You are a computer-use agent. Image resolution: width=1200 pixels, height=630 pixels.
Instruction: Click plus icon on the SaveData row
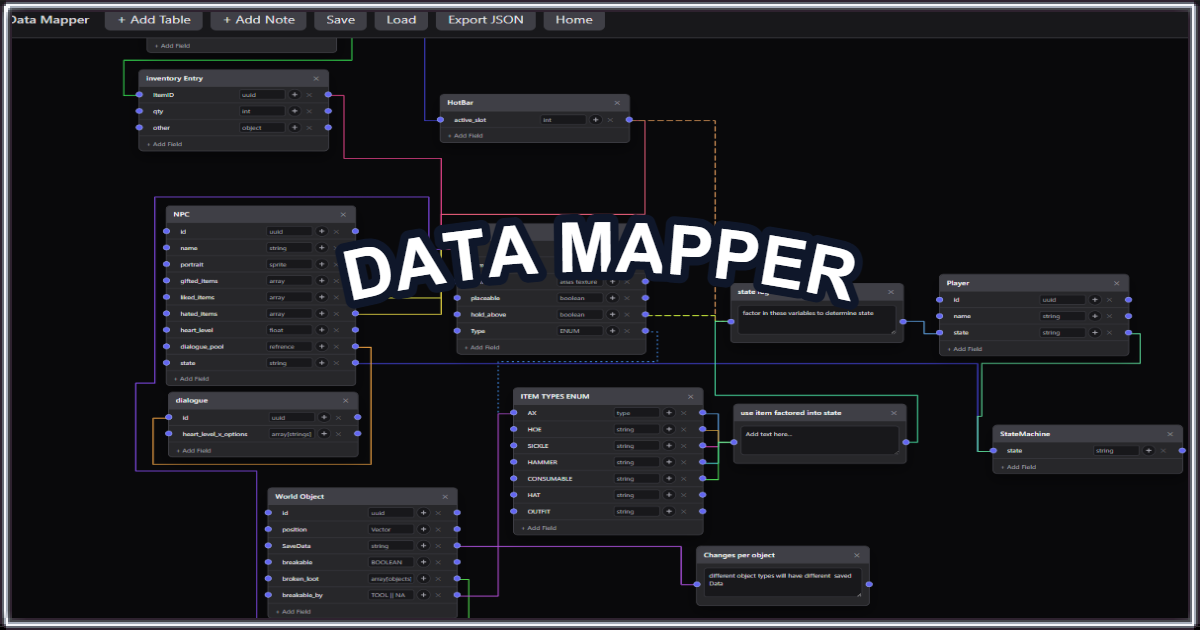423,546
